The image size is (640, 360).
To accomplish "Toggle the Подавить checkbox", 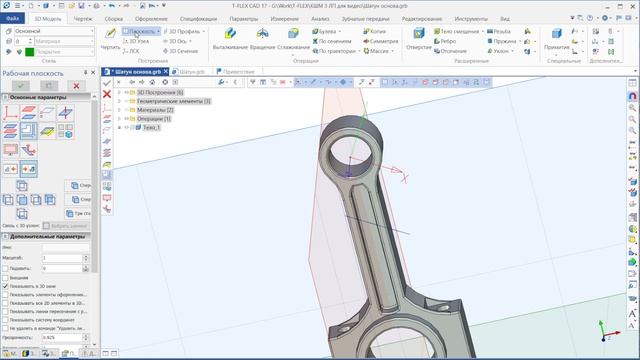I will [x=5, y=269].
